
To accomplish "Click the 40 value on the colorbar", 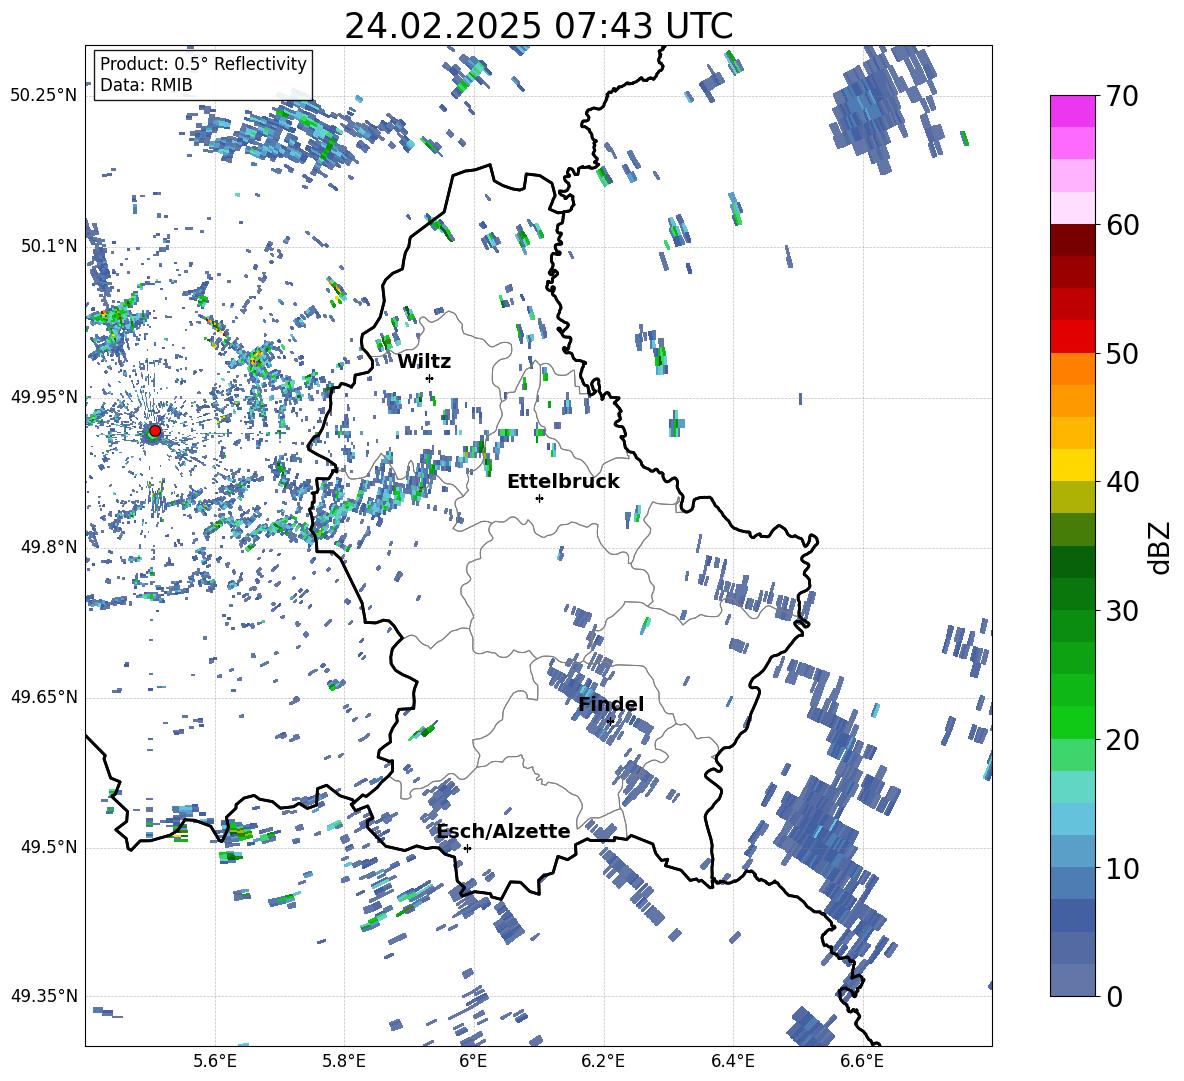I will pyautogui.click(x=1121, y=482).
